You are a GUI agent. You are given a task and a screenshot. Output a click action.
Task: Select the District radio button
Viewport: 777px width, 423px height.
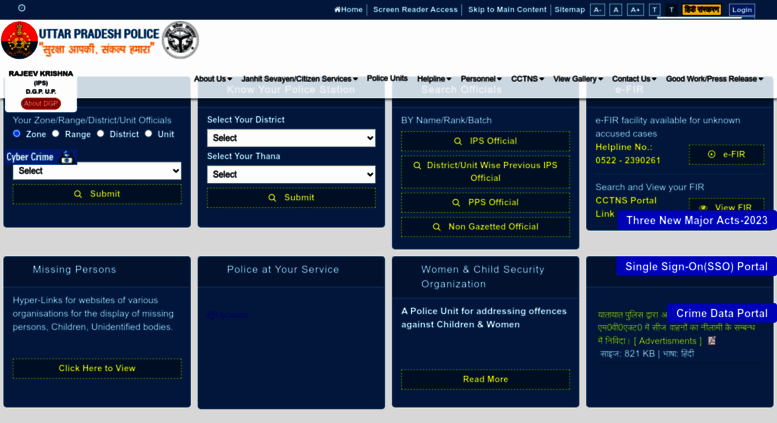point(100,134)
